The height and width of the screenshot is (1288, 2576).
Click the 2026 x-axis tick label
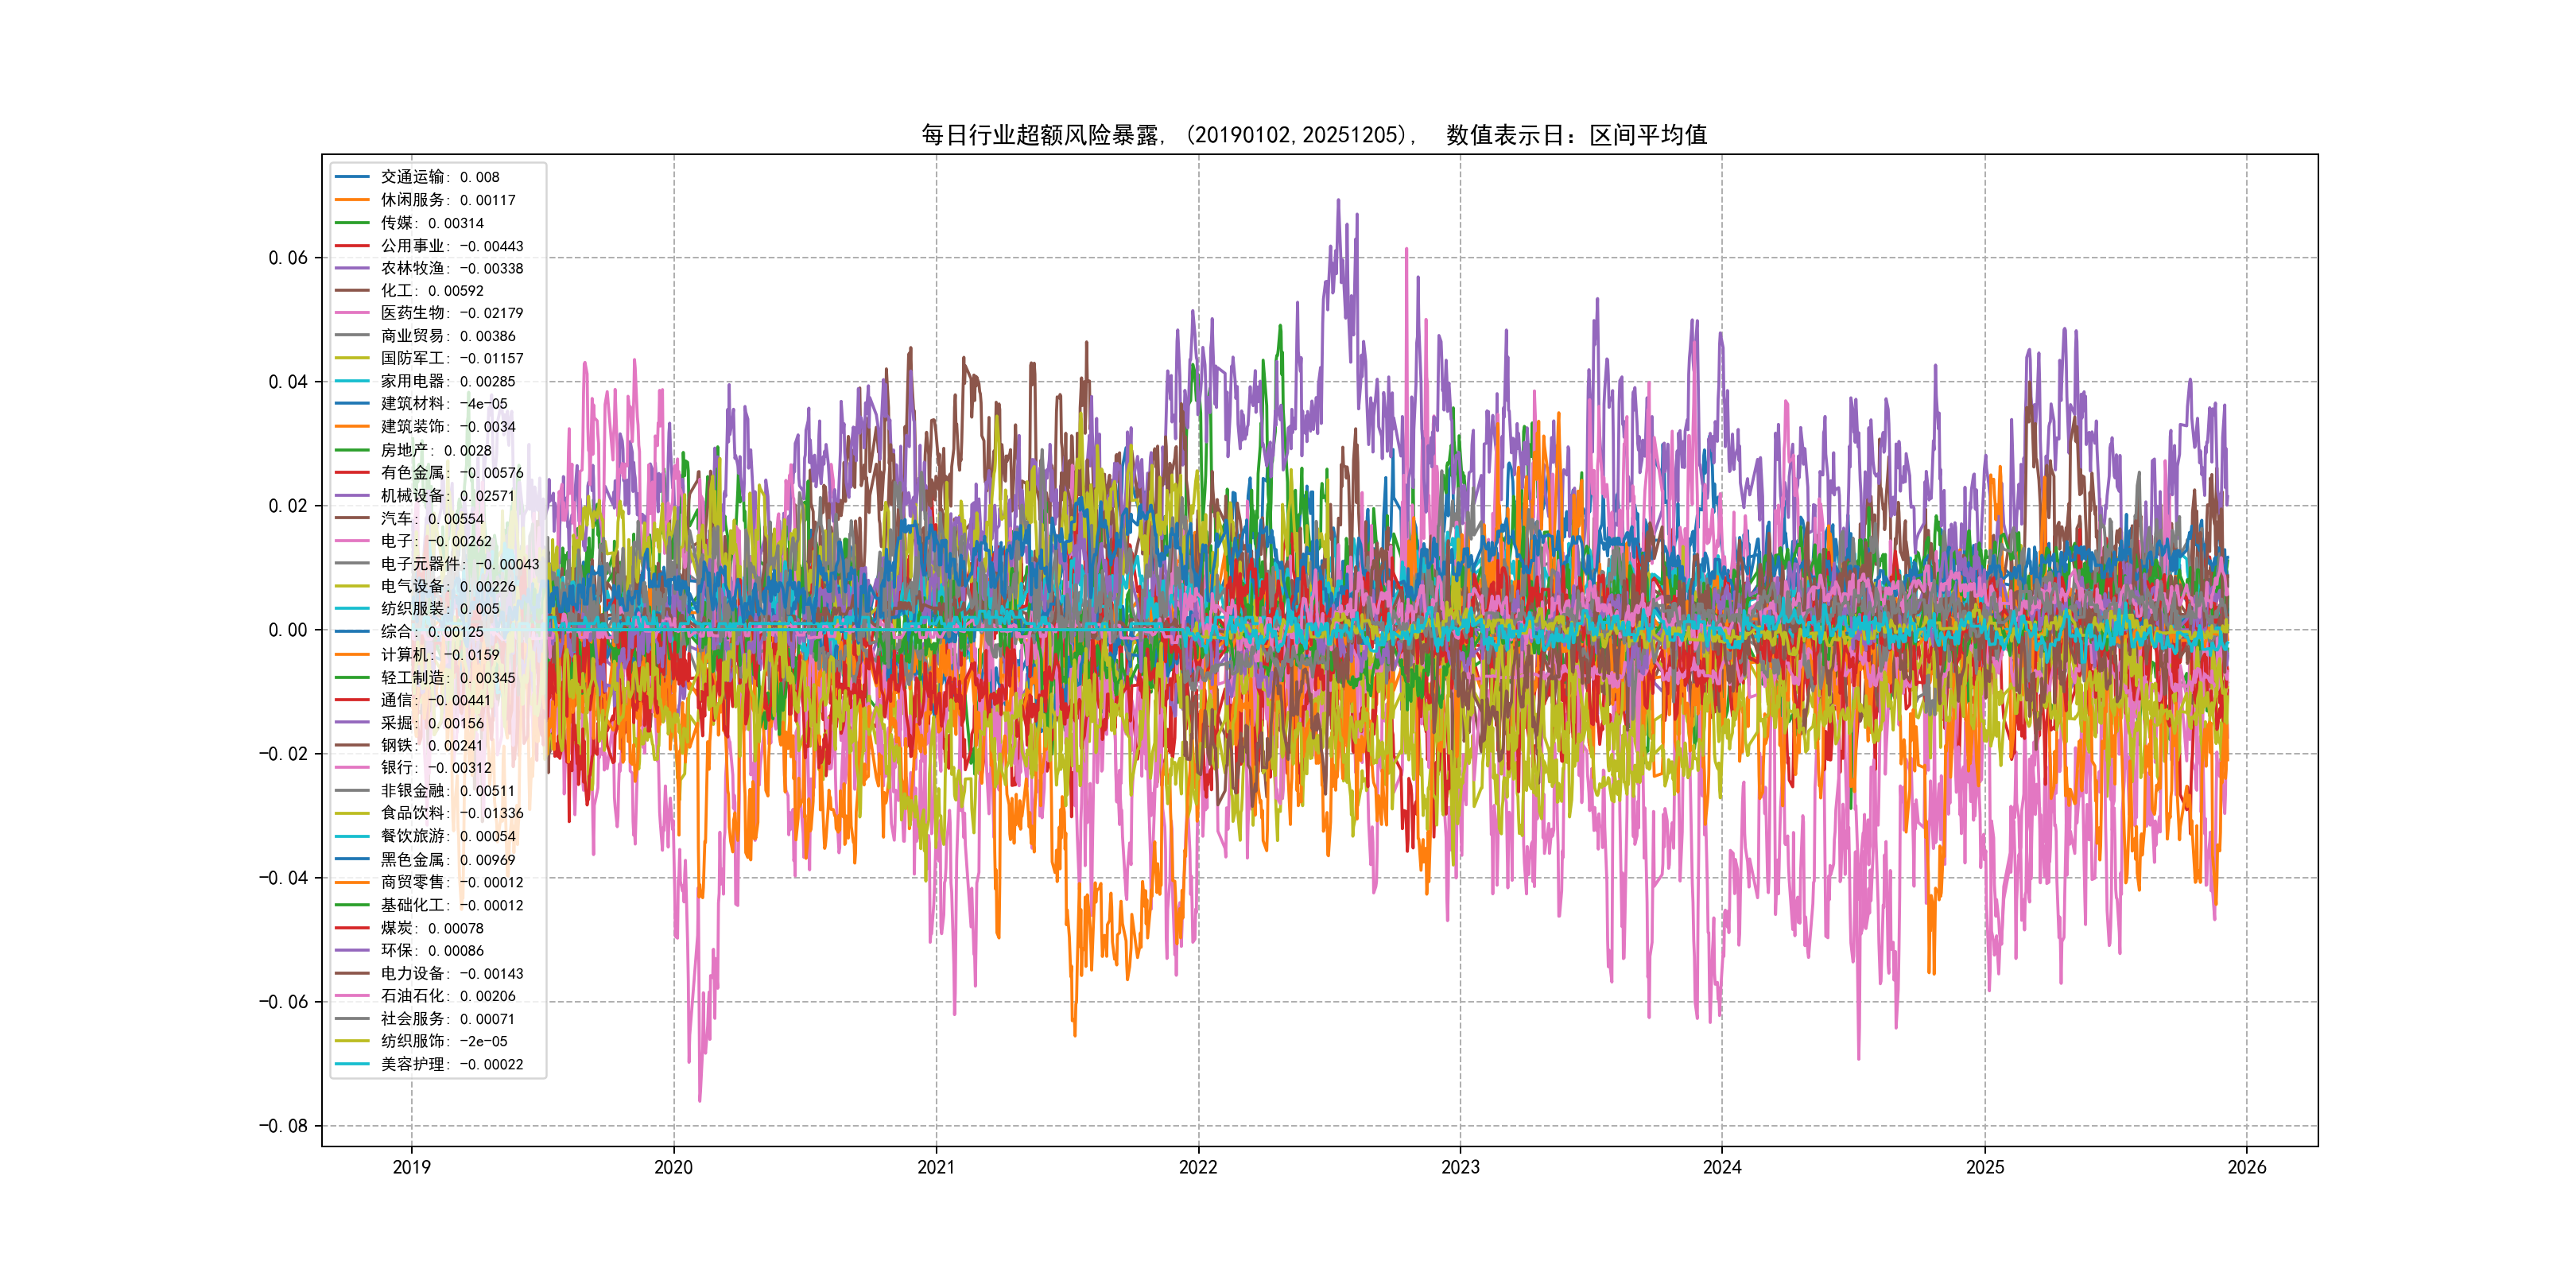point(2246,1167)
